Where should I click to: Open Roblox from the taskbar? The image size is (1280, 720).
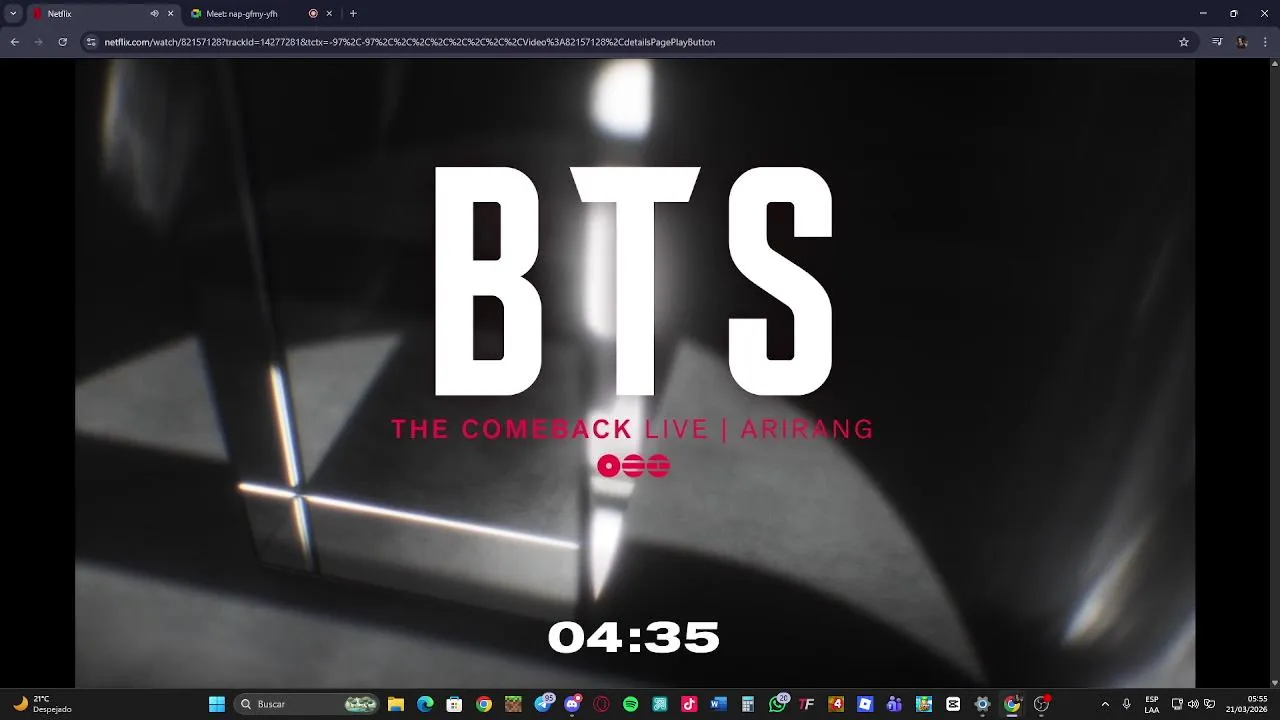[865, 704]
